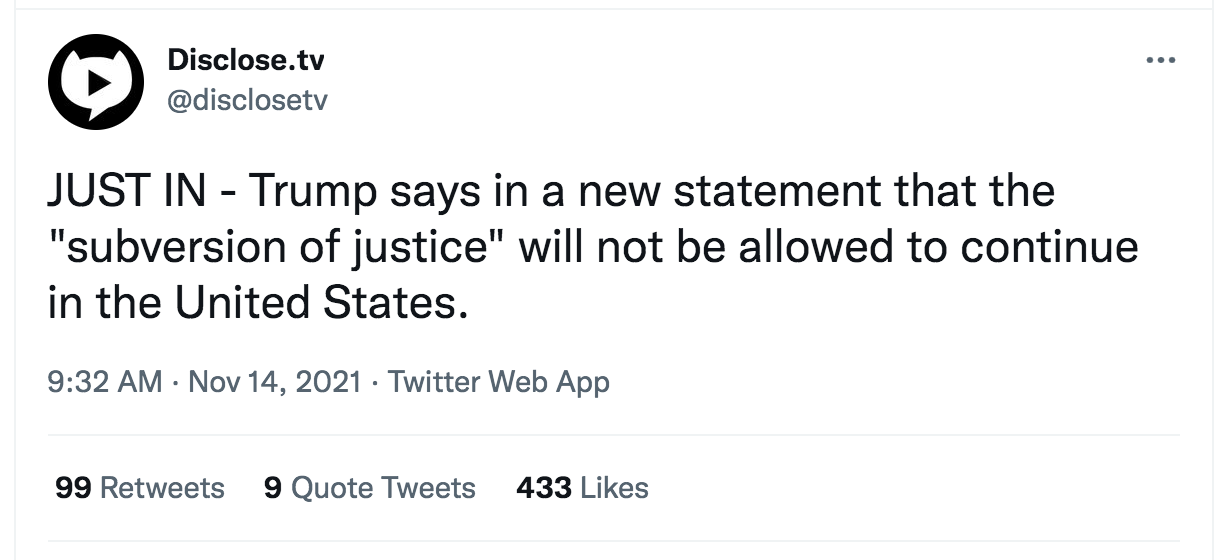Click the 9:32 AM timestamp
1218x560 pixels.
click(104, 381)
